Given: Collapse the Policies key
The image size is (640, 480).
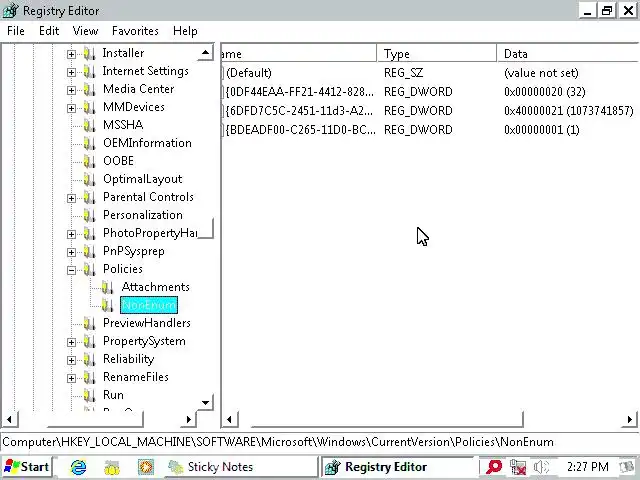Looking at the screenshot, I should 71,270.
